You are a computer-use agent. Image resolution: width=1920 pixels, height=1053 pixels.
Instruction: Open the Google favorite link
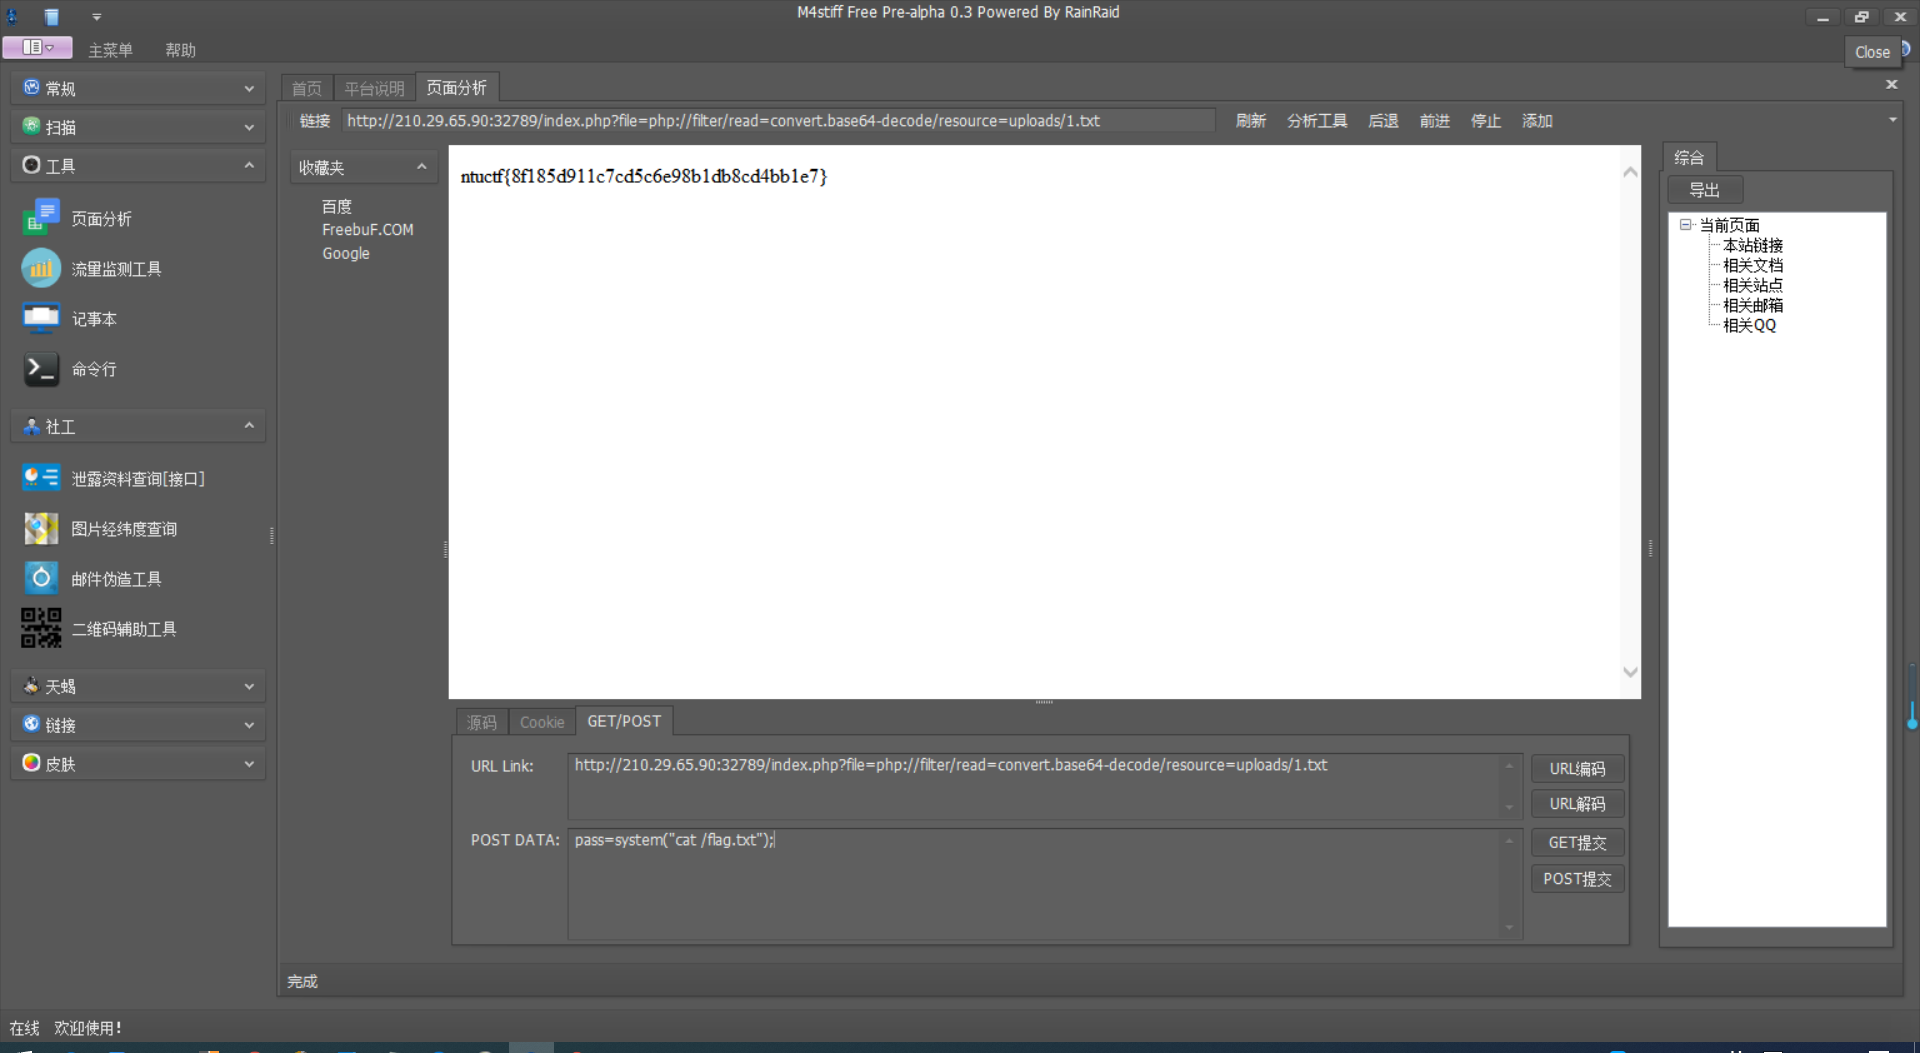pyautogui.click(x=346, y=254)
